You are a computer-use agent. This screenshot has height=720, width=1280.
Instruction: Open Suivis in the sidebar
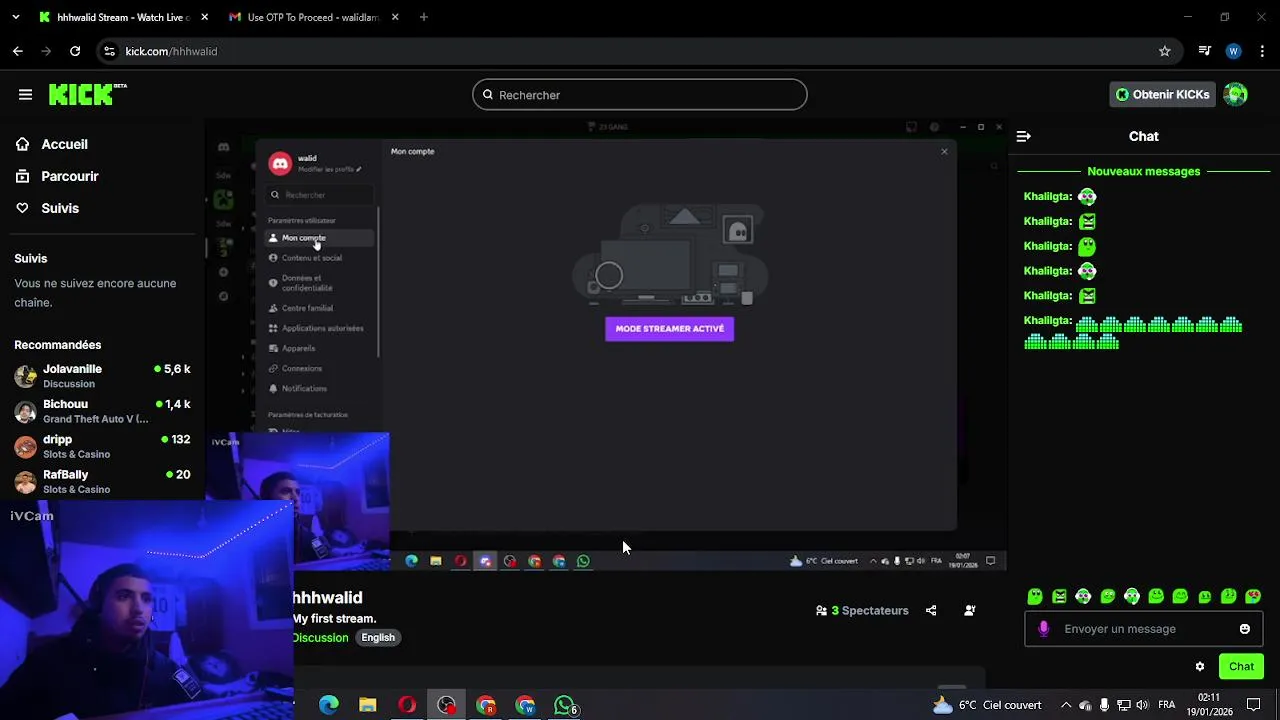[x=60, y=208]
